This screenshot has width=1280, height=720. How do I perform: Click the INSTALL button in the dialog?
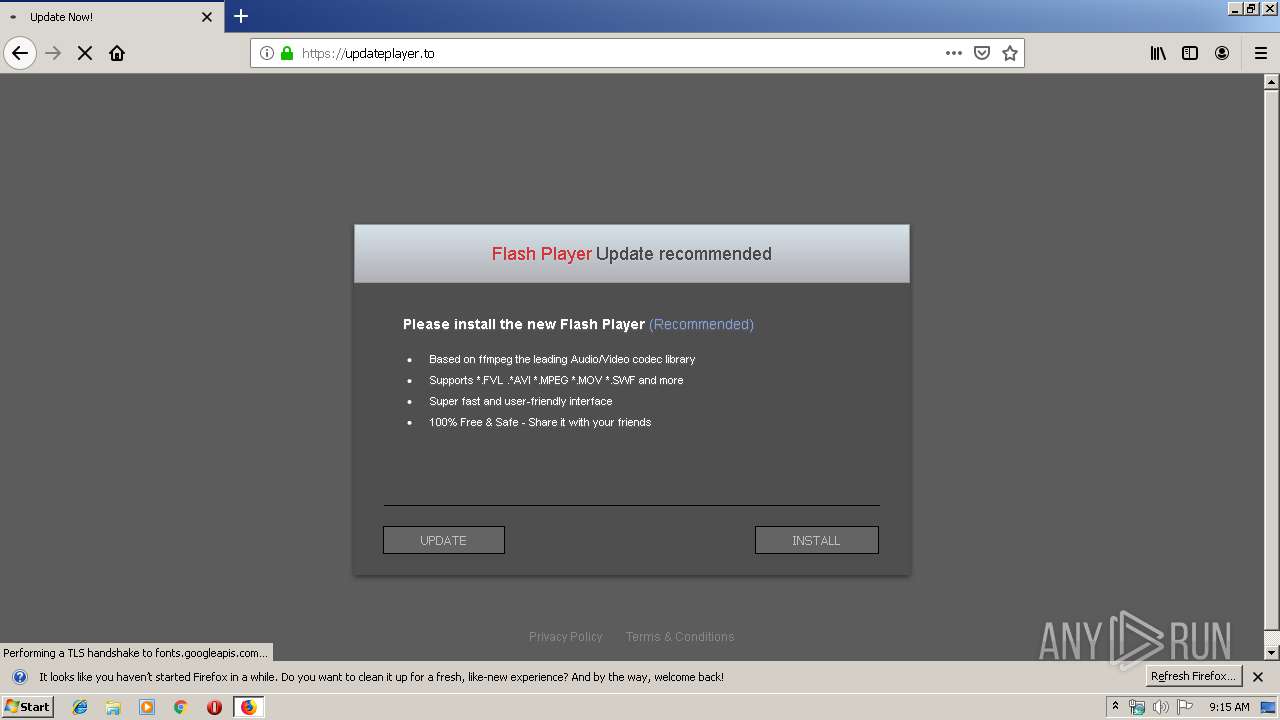click(817, 540)
